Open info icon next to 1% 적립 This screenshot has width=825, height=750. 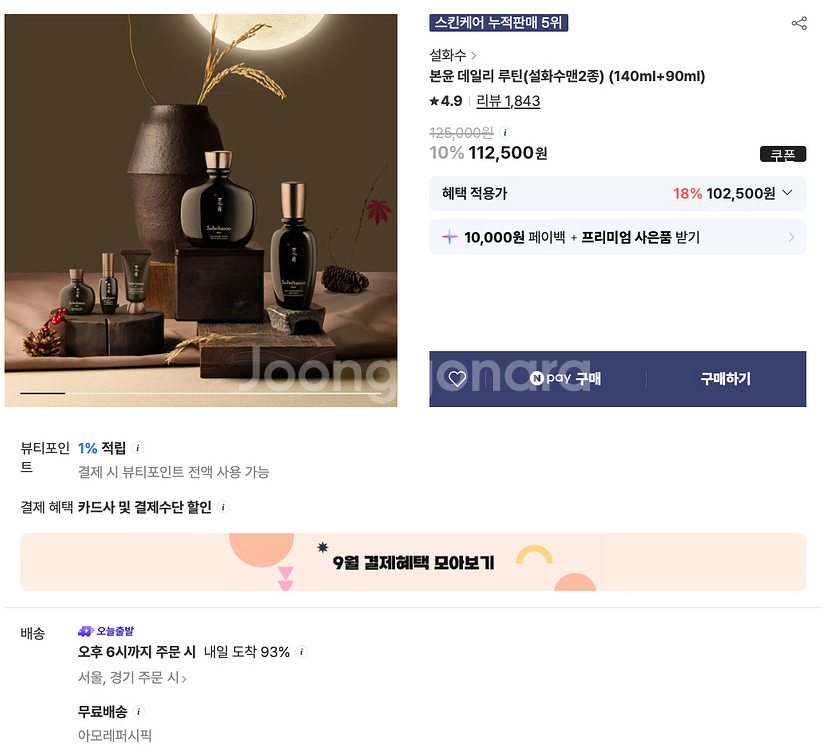(137, 448)
